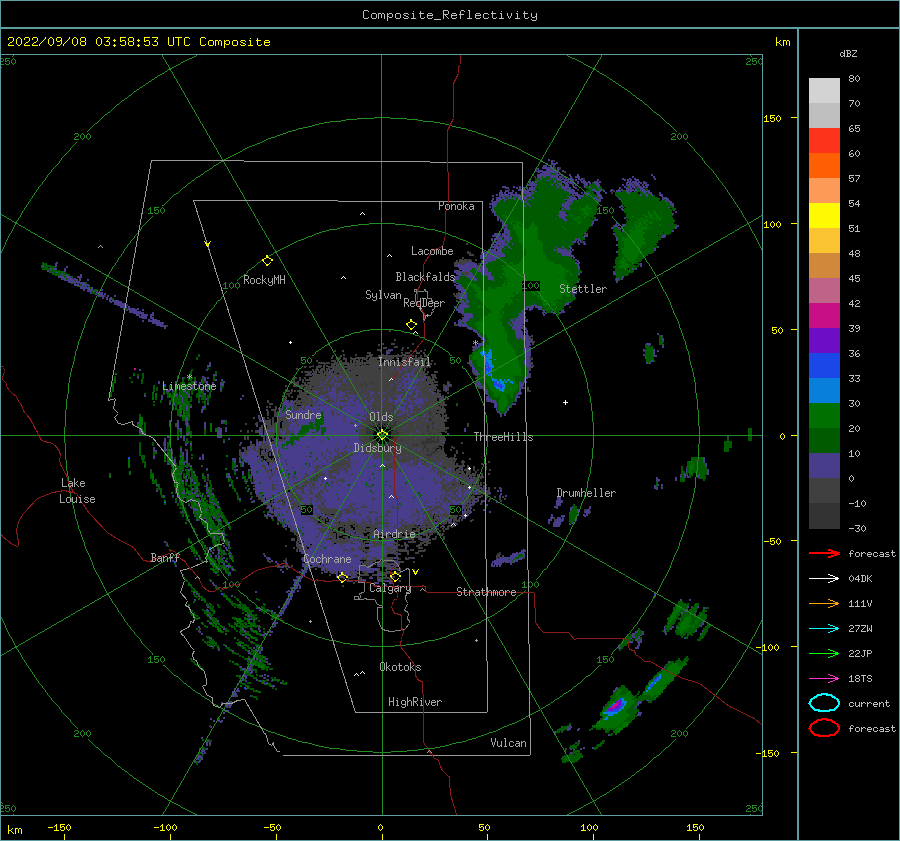This screenshot has width=900, height=841.
Task: Click the RedDeer city label
Action: point(424,303)
